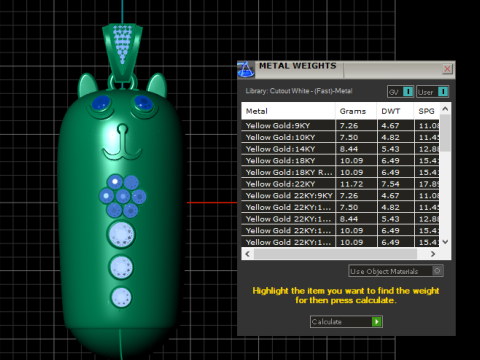Image resolution: width=480 pixels, height=360 pixels.
Task: Sort by the Metal column header
Action: pyautogui.click(x=288, y=111)
